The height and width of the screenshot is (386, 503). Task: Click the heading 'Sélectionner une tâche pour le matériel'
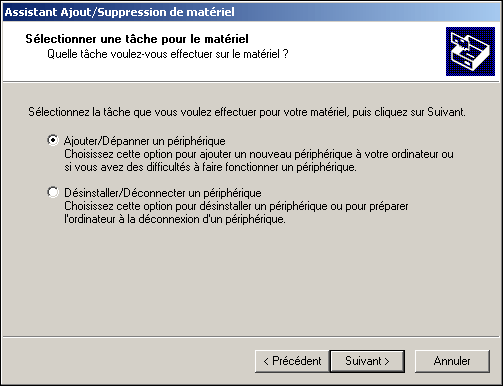click(x=137, y=39)
